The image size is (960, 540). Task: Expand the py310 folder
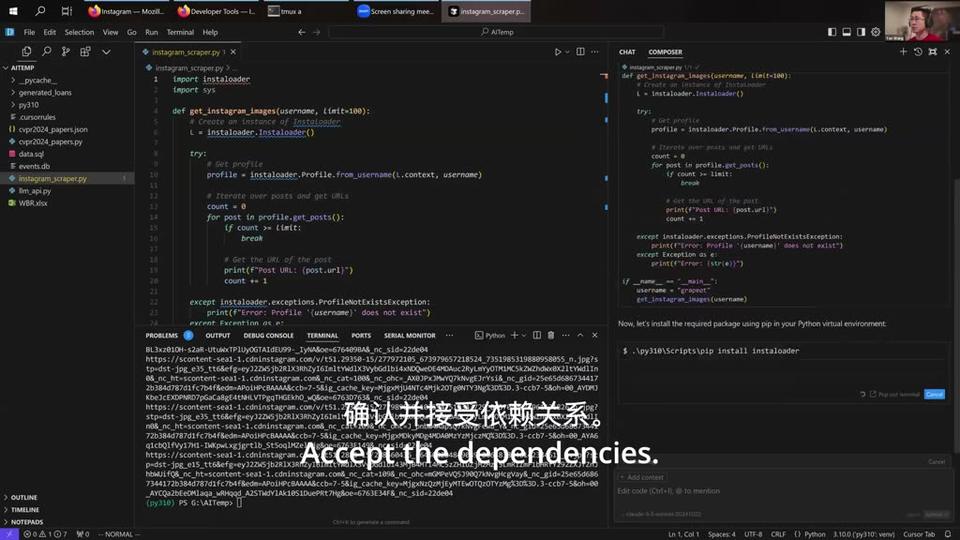click(67, 105)
